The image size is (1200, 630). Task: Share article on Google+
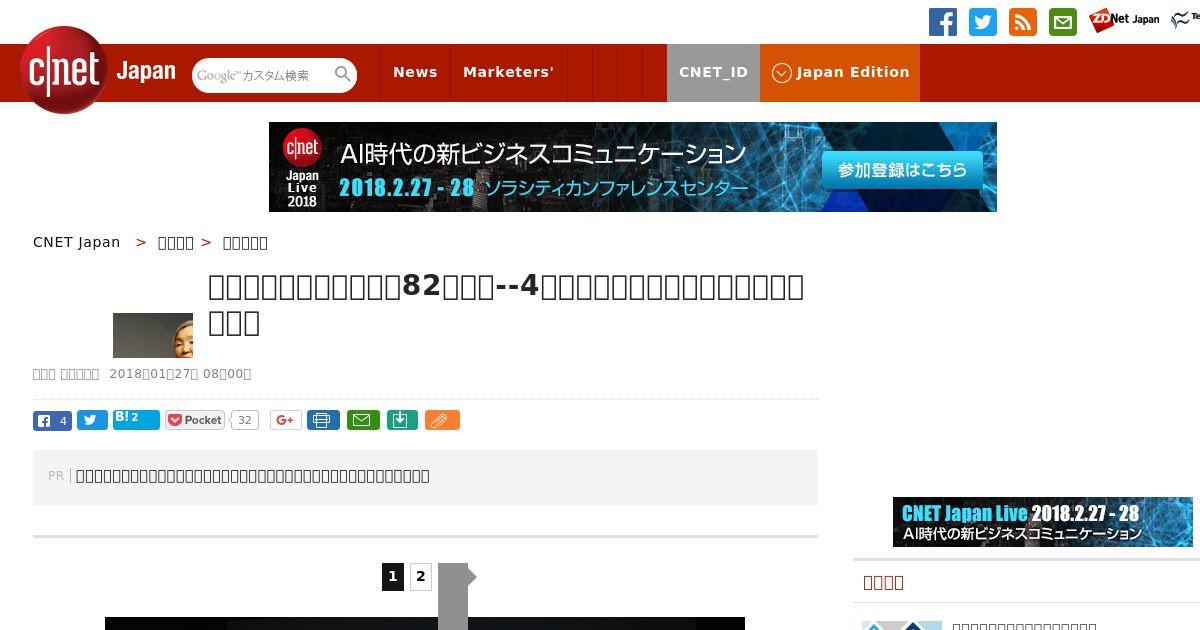286,420
